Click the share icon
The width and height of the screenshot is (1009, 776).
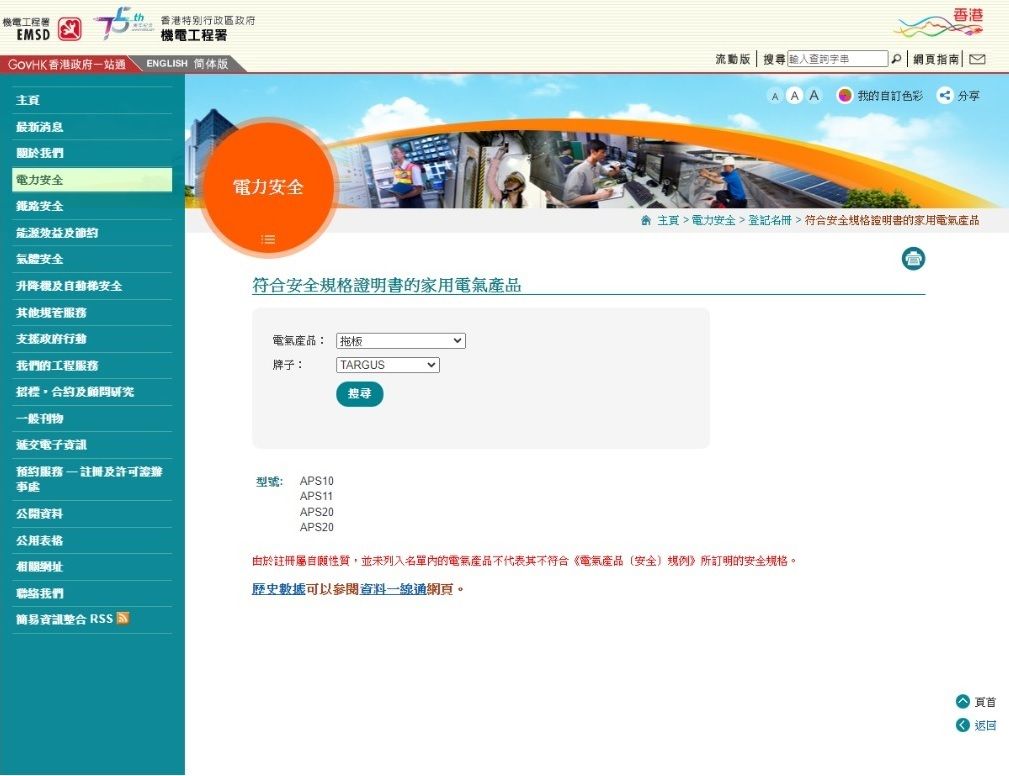pyautogui.click(x=944, y=96)
